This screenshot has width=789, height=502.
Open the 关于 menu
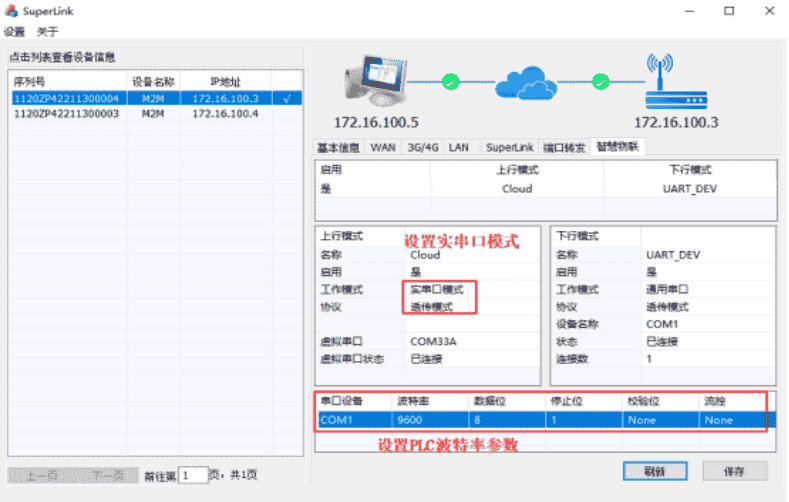tap(48, 32)
